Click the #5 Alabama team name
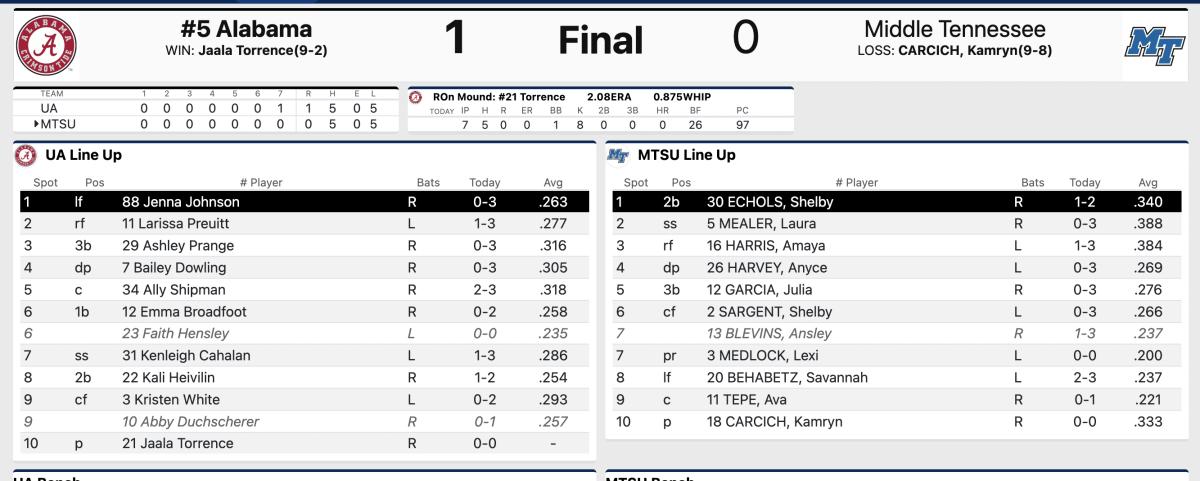The image size is (1200, 481). tap(246, 29)
